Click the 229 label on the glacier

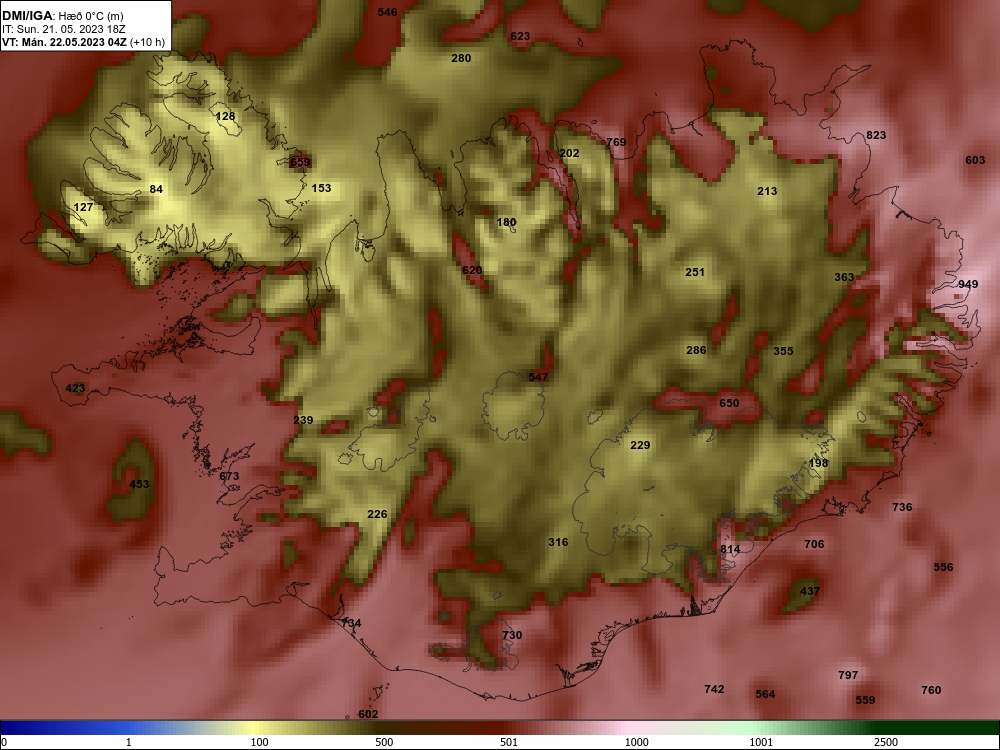640,445
